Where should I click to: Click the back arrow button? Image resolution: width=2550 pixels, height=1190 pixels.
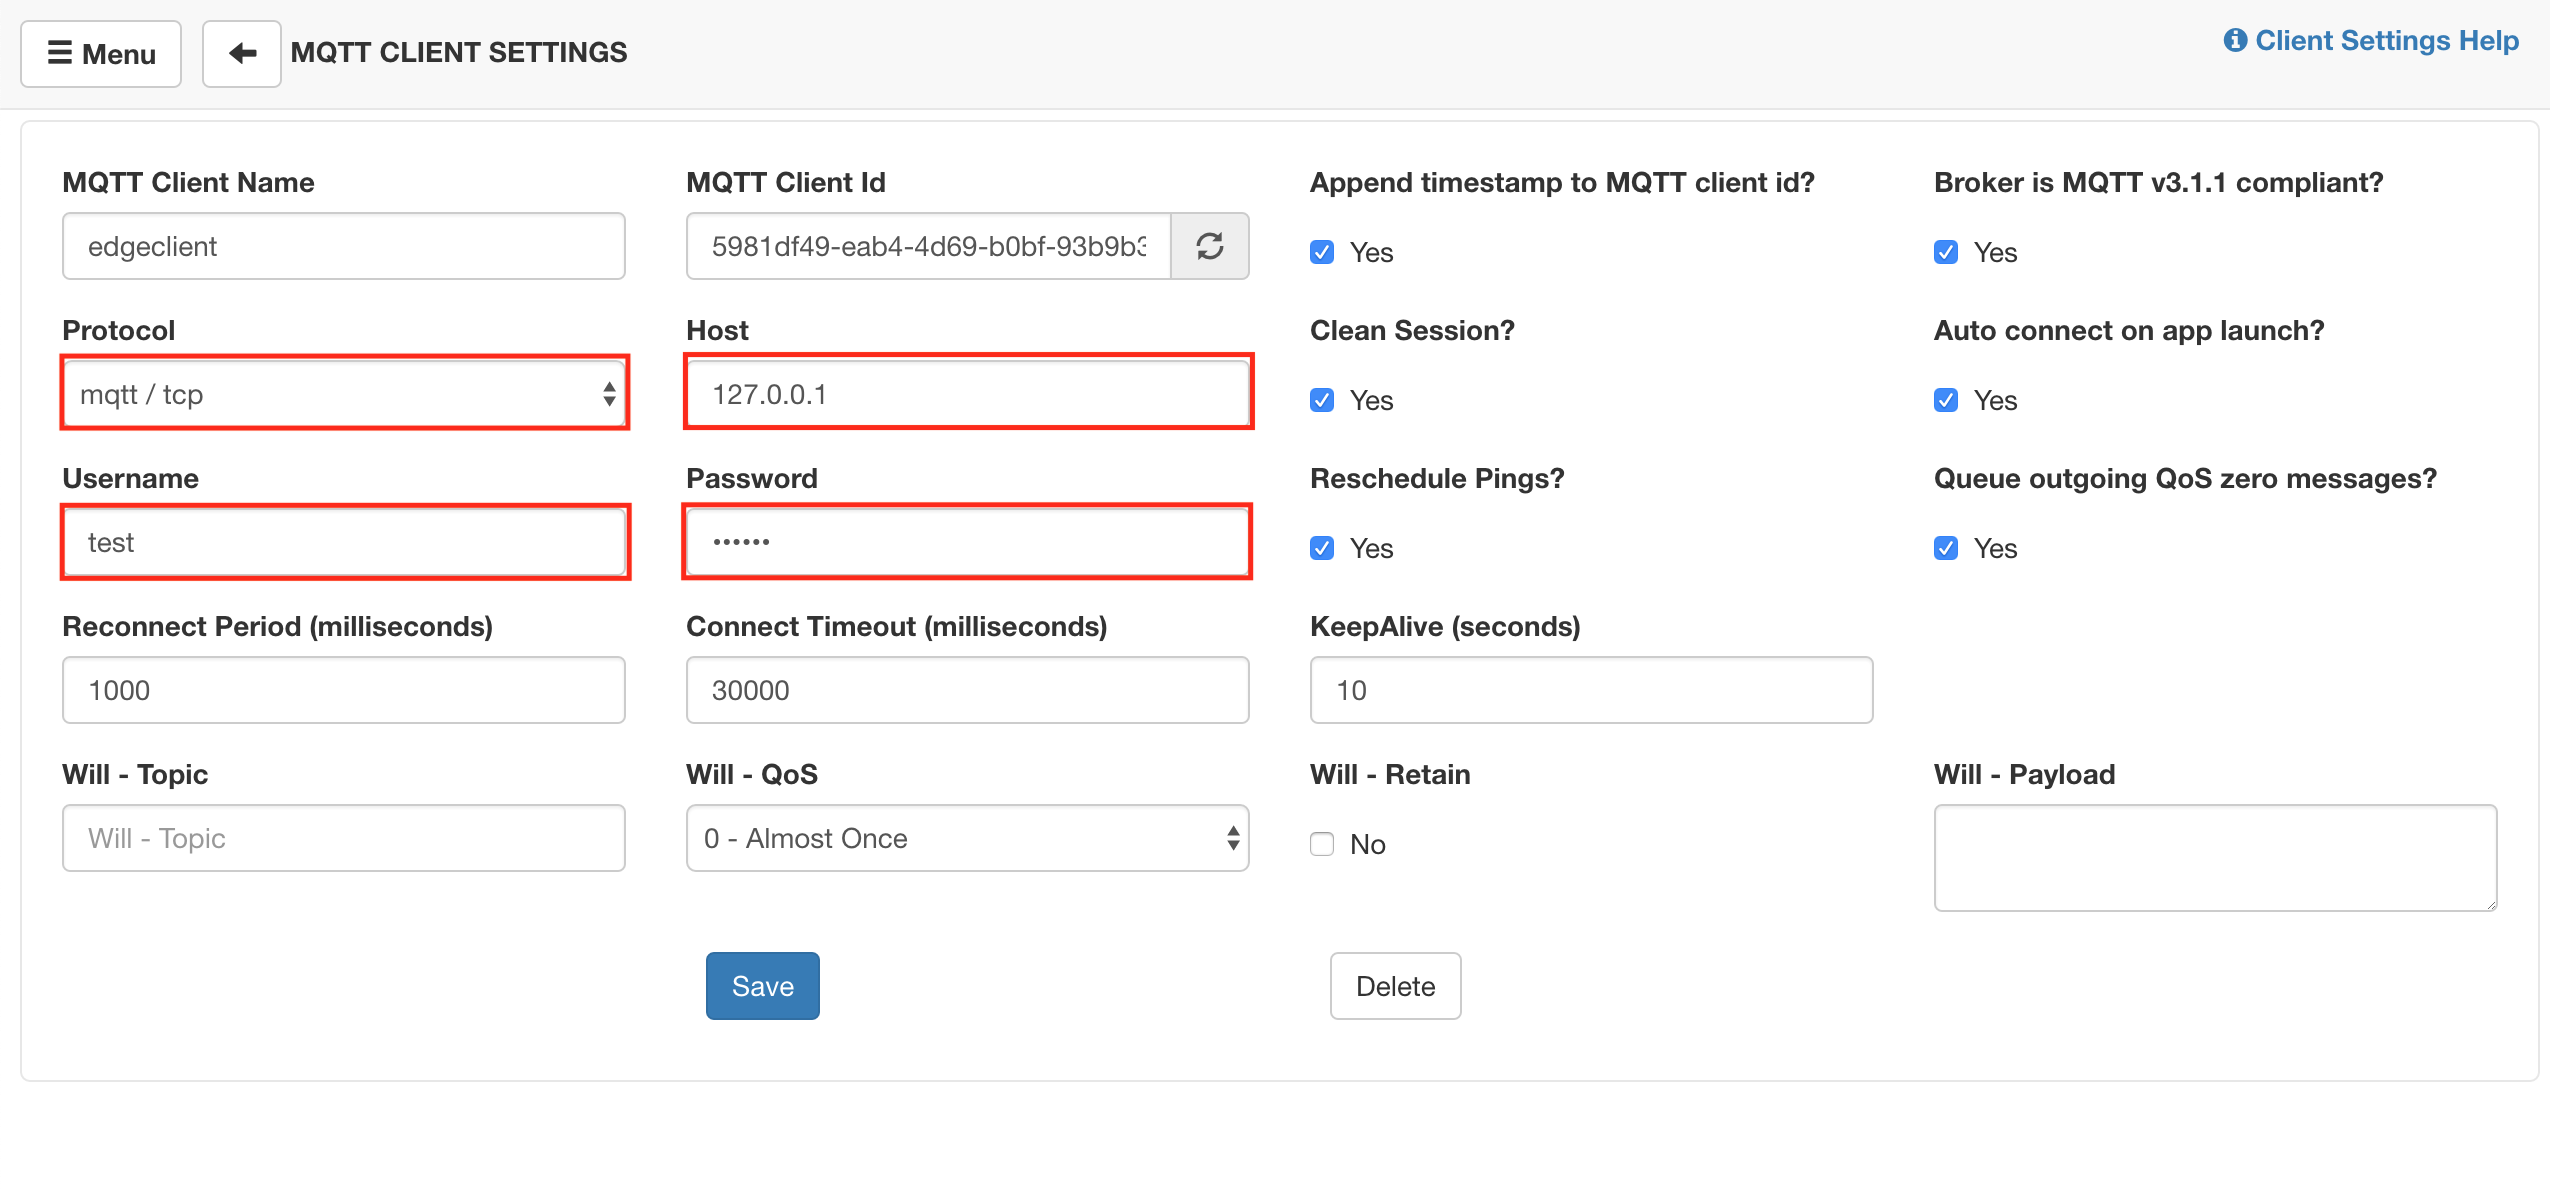coord(242,54)
